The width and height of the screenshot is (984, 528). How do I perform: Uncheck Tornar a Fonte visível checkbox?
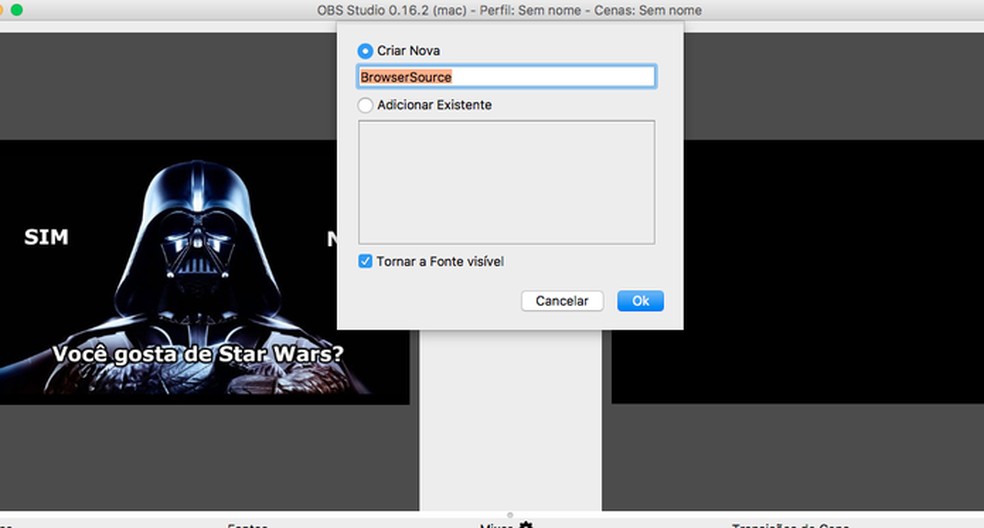pyautogui.click(x=365, y=261)
